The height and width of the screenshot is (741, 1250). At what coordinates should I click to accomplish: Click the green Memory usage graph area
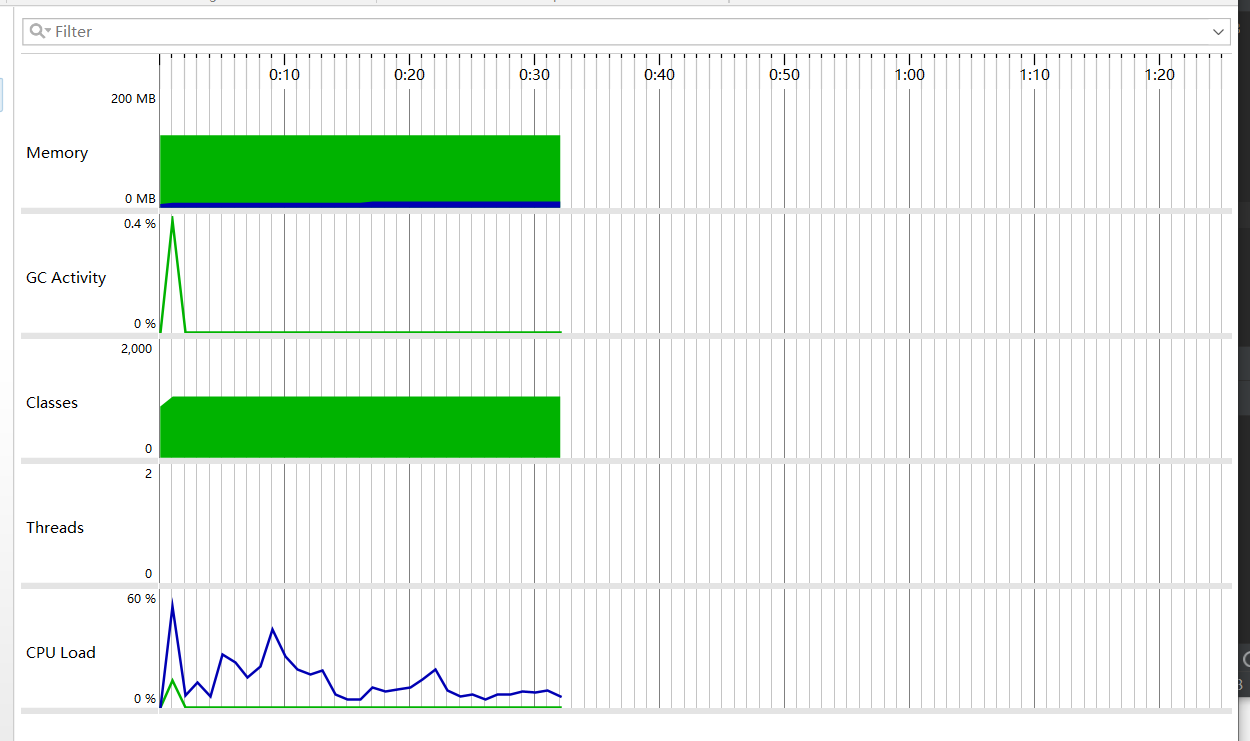[360, 168]
